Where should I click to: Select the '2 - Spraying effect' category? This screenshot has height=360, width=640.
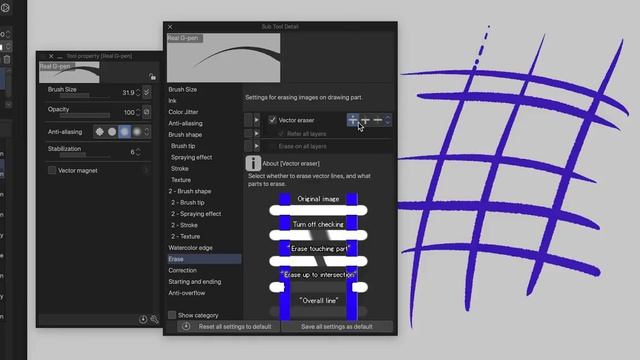pyautogui.click(x=196, y=214)
